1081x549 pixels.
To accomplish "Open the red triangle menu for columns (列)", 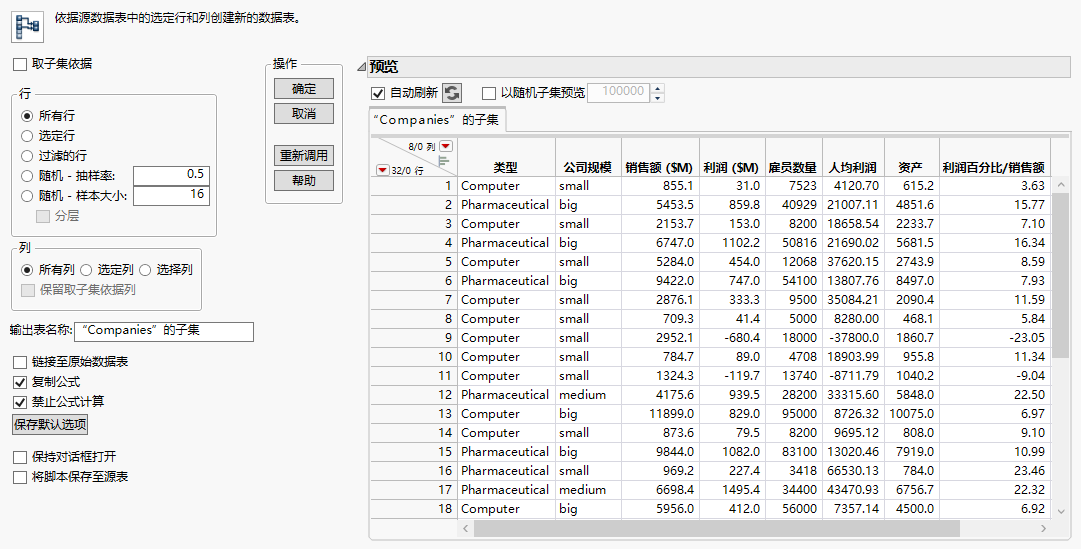I will pyautogui.click(x=446, y=146).
